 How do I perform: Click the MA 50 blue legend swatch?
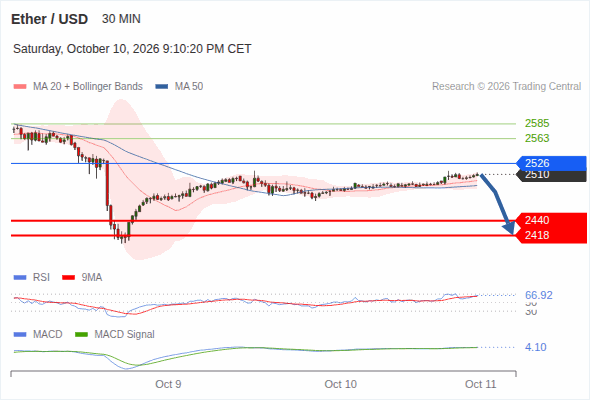click(x=162, y=87)
